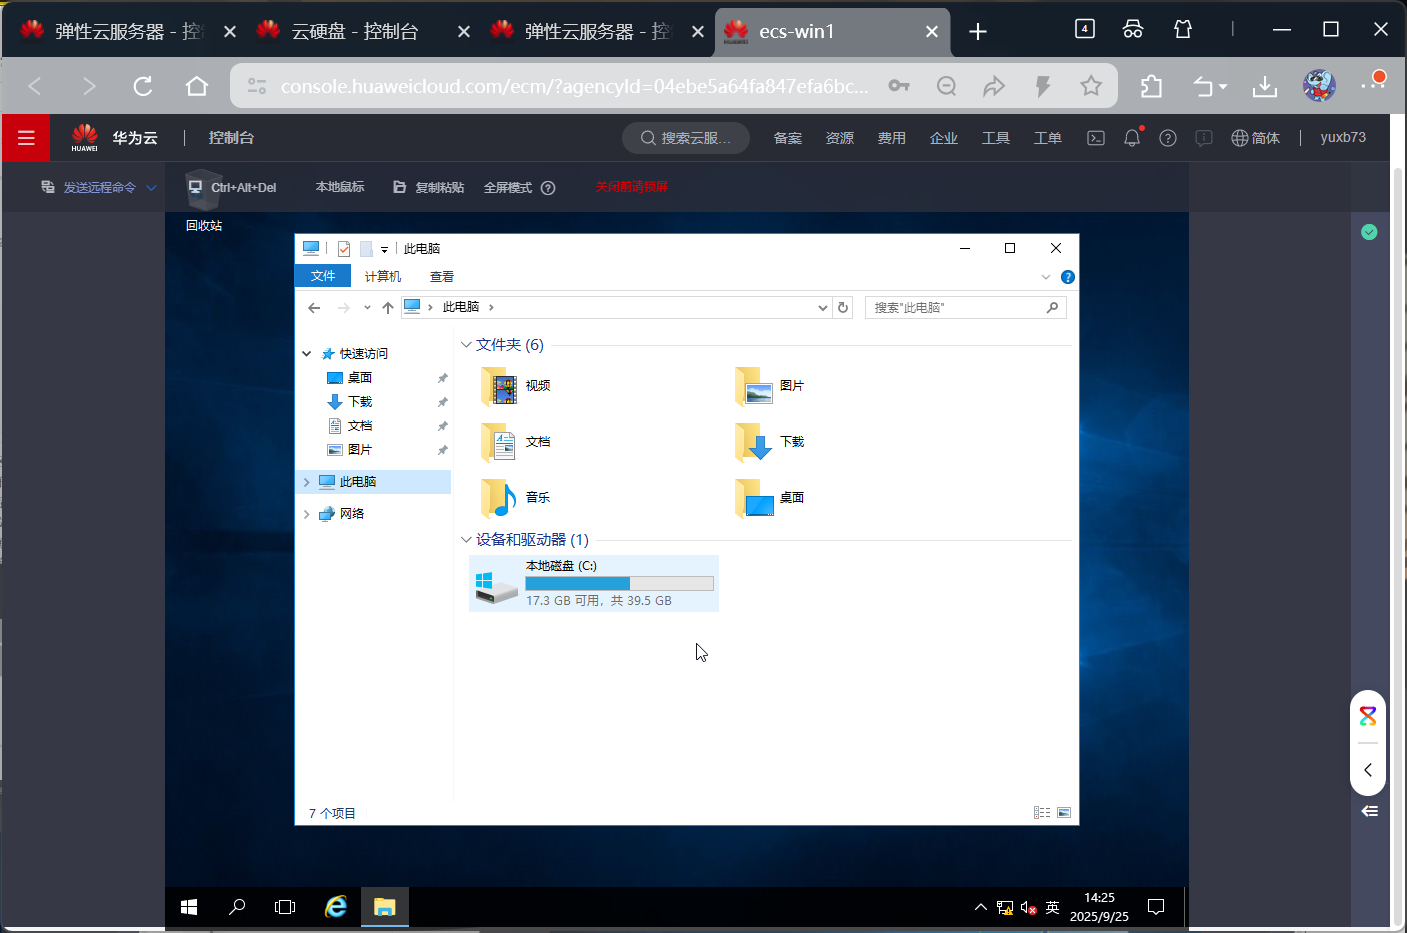Click the 复制粘贴 copy-paste tool
Screen dimensions: 1407x933
(x=429, y=187)
